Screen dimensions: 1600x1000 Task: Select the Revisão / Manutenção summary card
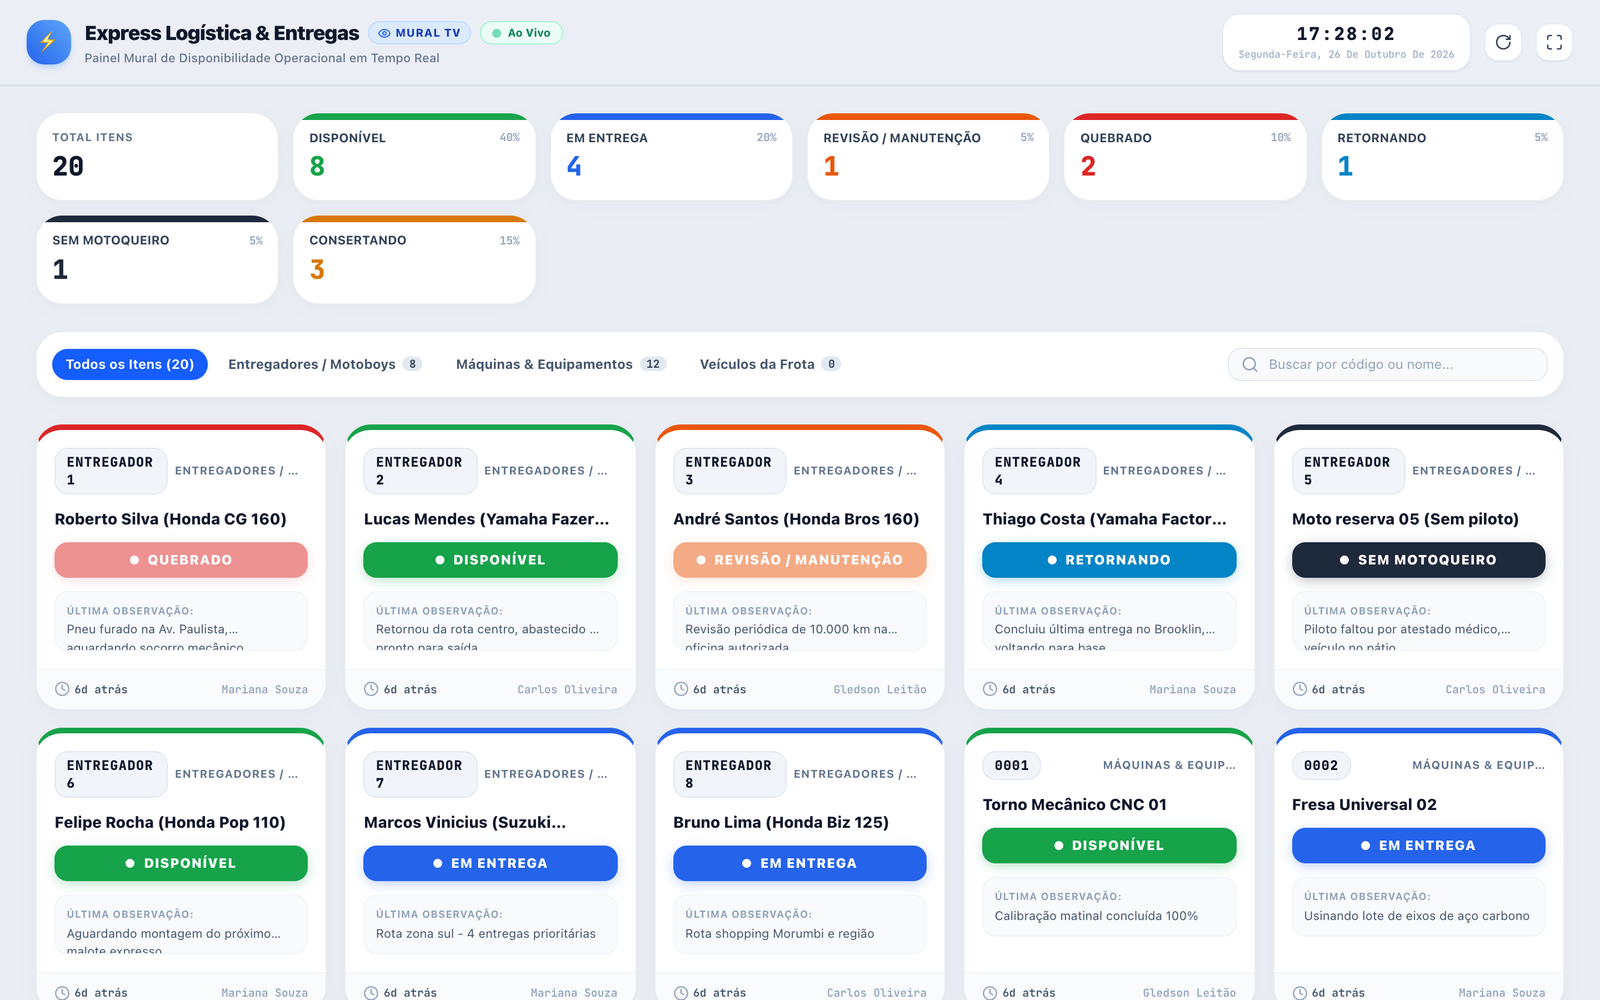(928, 157)
